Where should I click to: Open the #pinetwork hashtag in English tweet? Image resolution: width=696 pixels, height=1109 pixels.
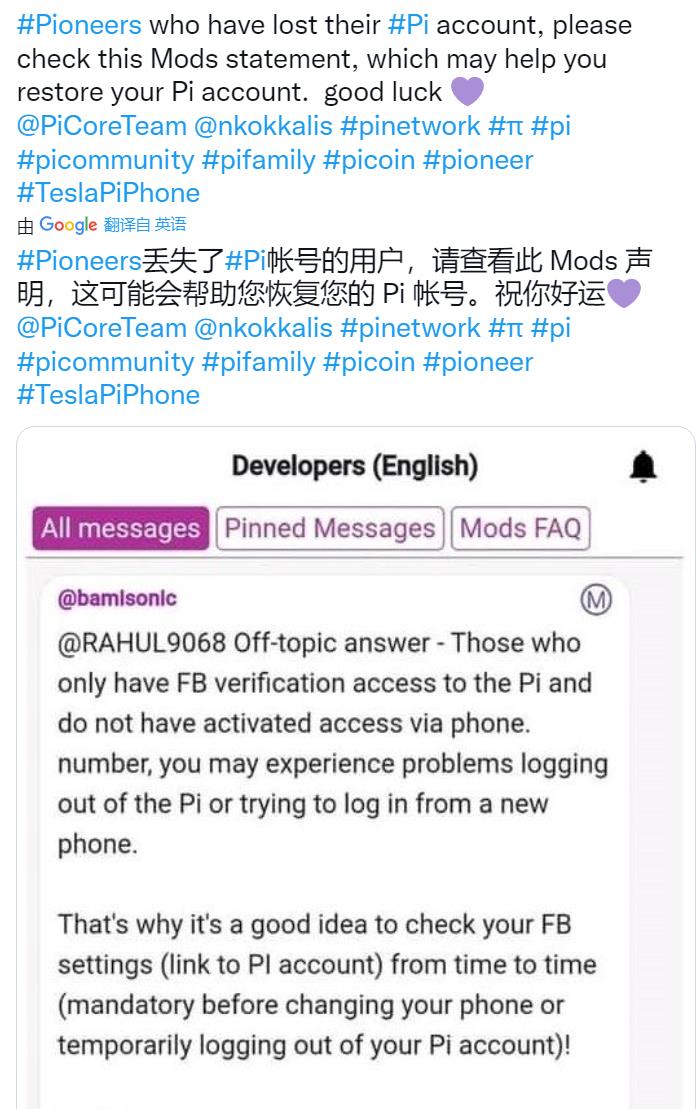tap(410, 127)
